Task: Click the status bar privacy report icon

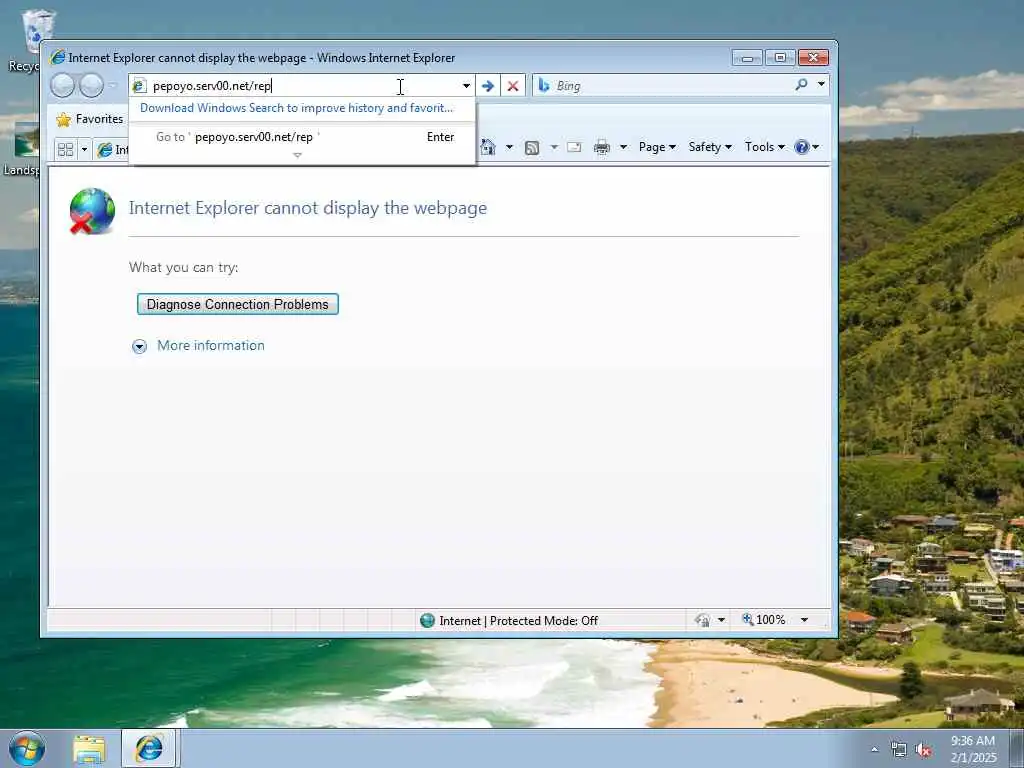Action: tap(703, 620)
